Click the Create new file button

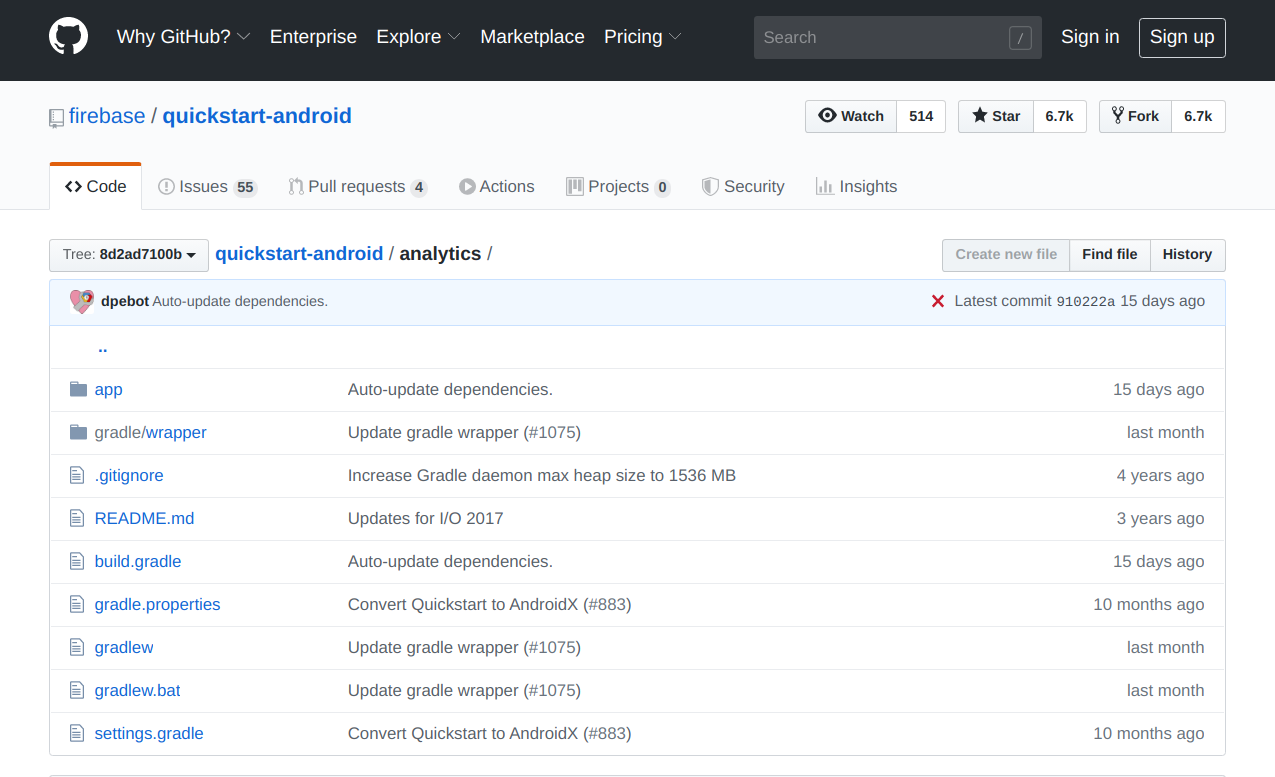(x=1006, y=255)
